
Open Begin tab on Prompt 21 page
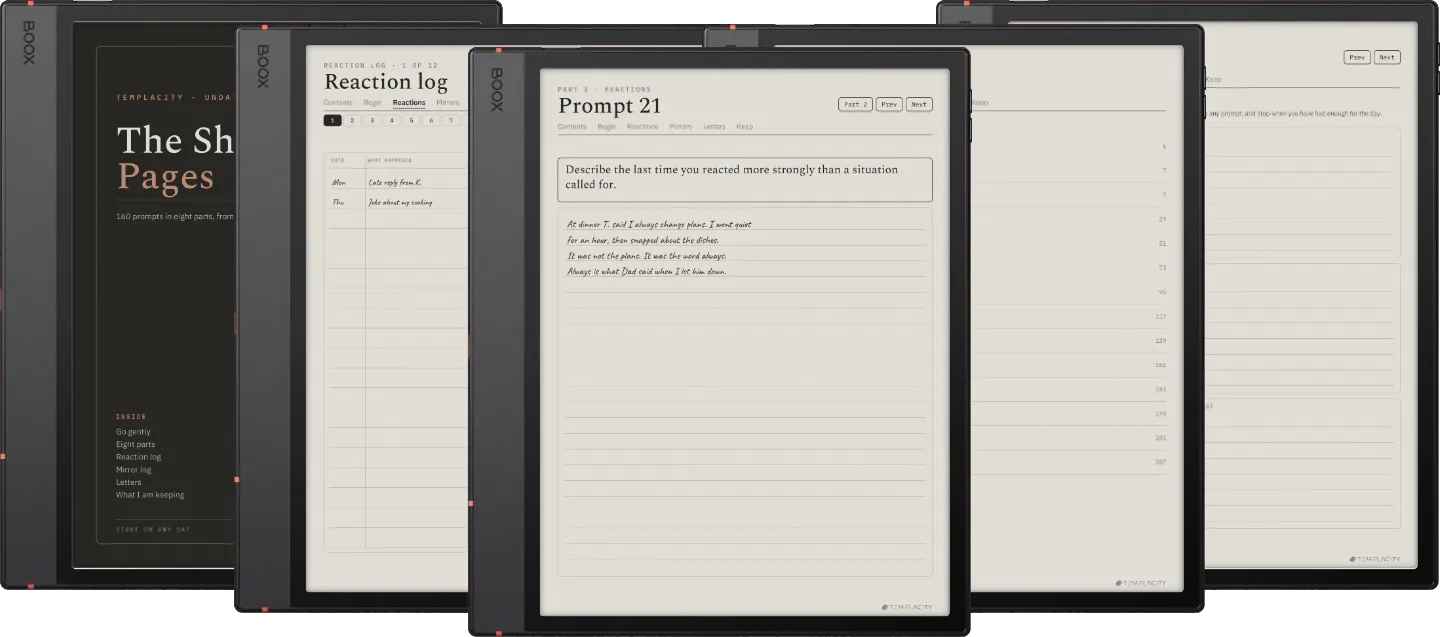606,127
